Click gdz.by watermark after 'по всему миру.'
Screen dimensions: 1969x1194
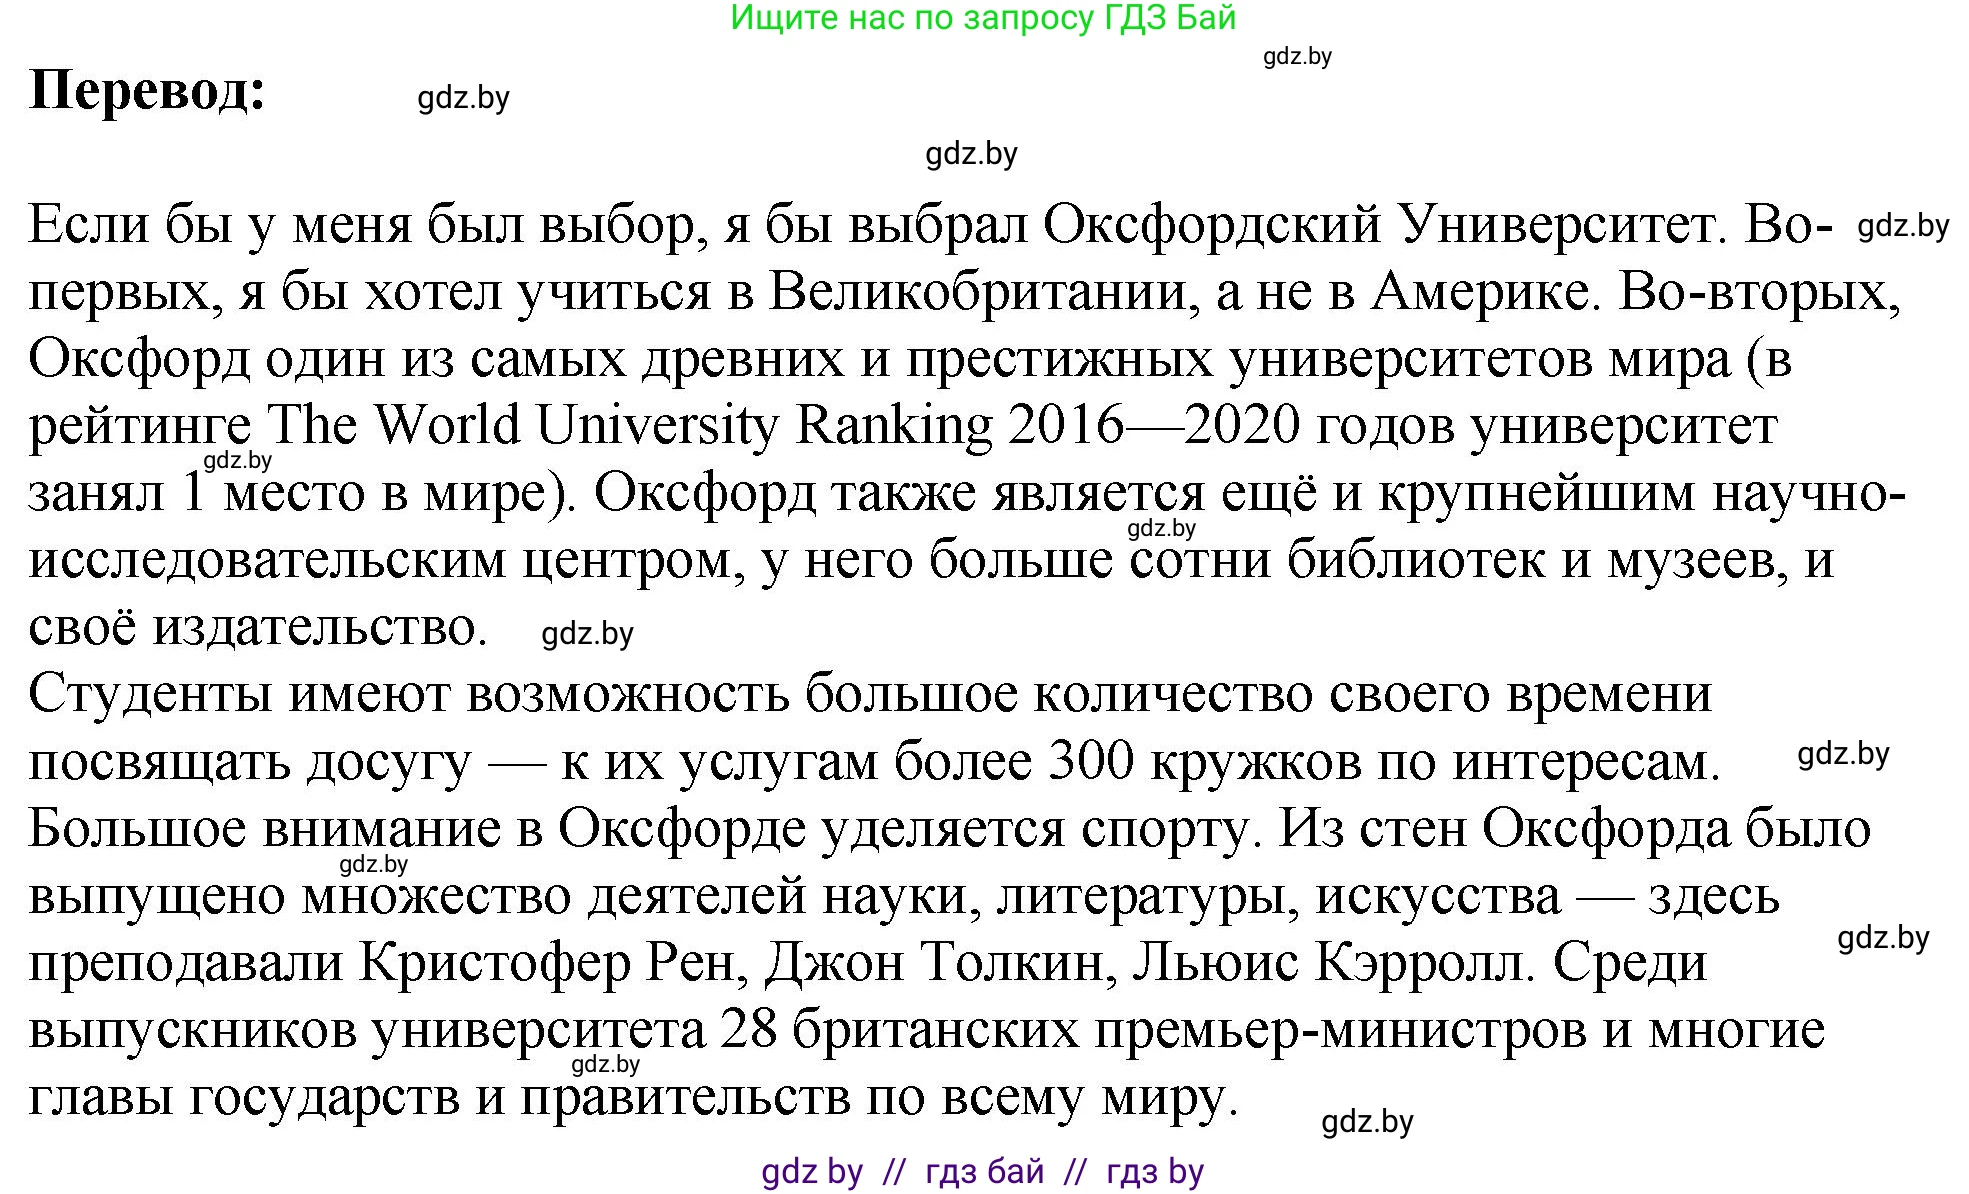[1367, 1122]
